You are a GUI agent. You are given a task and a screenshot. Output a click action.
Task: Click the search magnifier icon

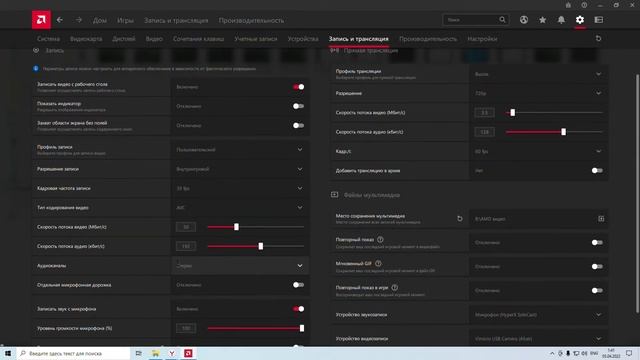pyautogui.click(x=502, y=20)
